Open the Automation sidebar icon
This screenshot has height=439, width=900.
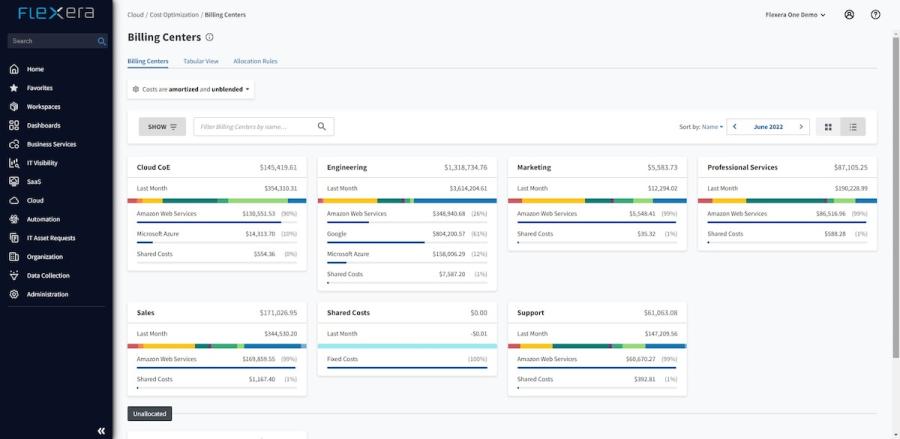pos(14,219)
